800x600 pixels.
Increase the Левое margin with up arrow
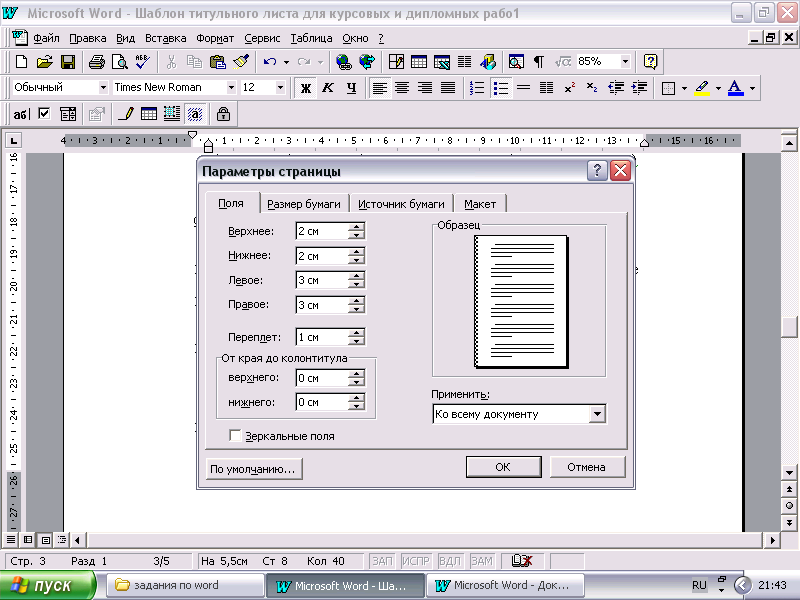click(x=357, y=276)
